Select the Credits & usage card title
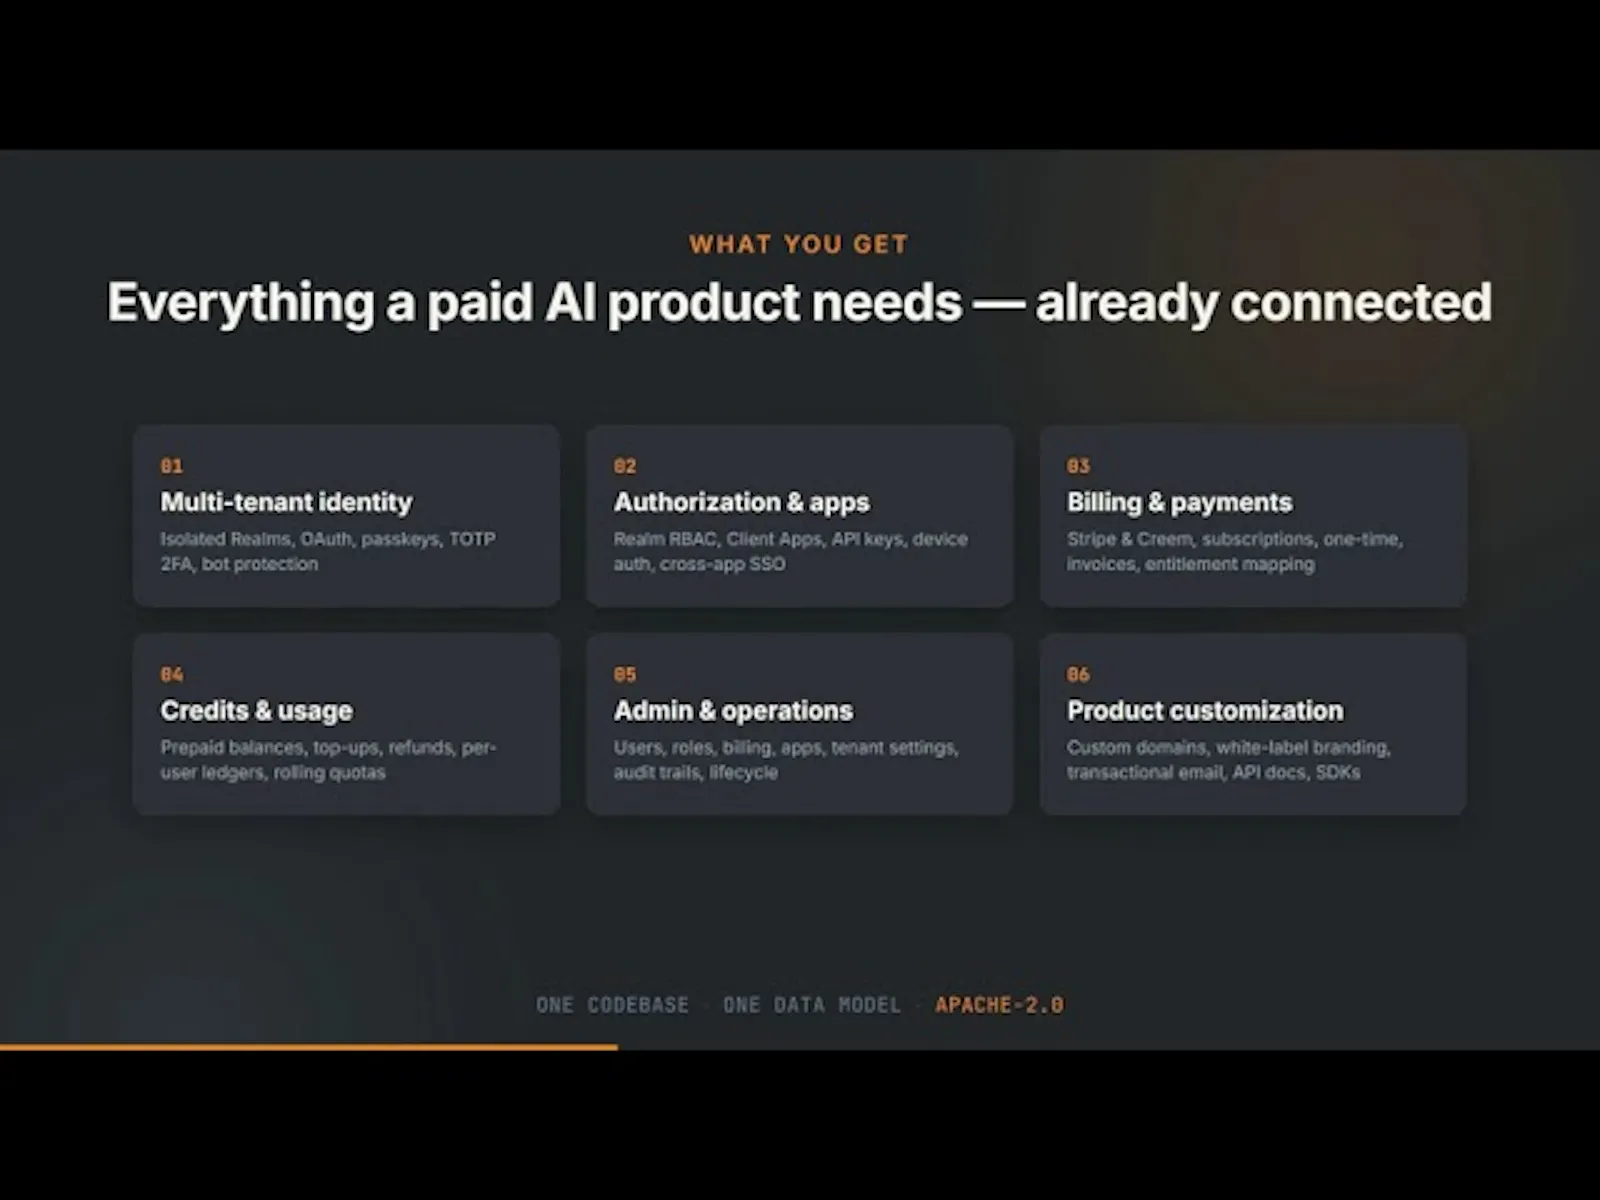 (x=256, y=711)
